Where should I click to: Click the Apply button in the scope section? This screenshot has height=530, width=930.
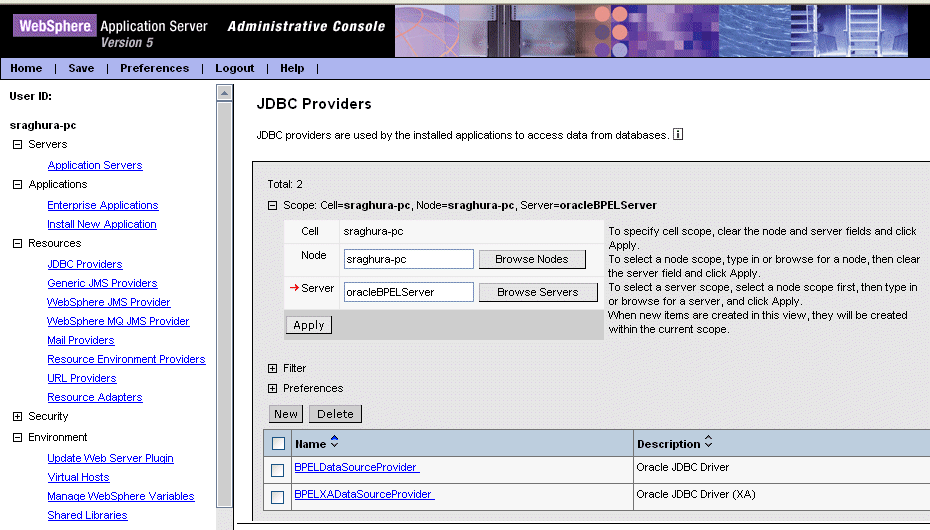308,325
